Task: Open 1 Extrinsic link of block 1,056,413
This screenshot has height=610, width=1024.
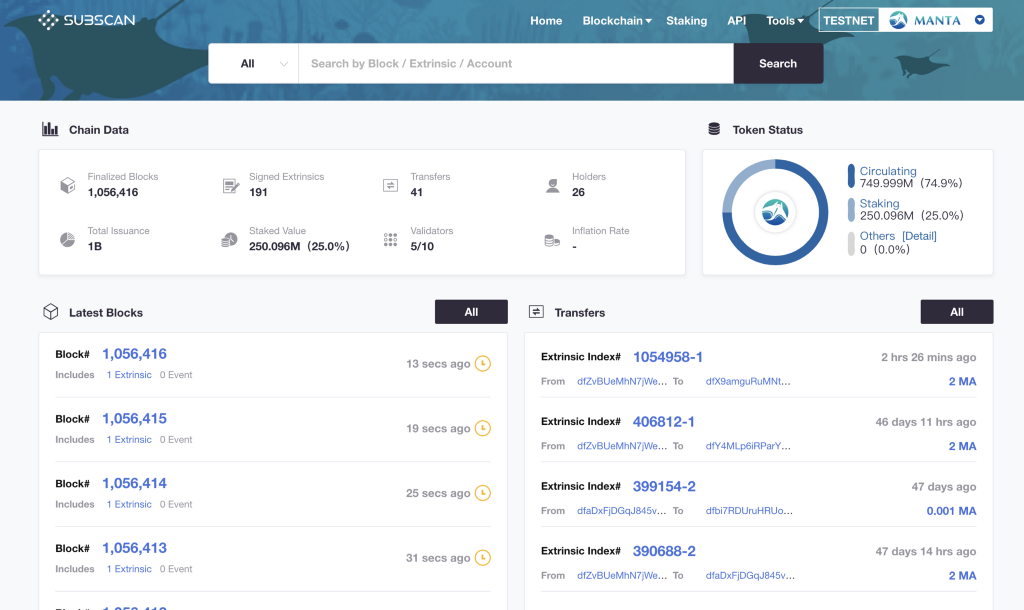Action: 129,569
